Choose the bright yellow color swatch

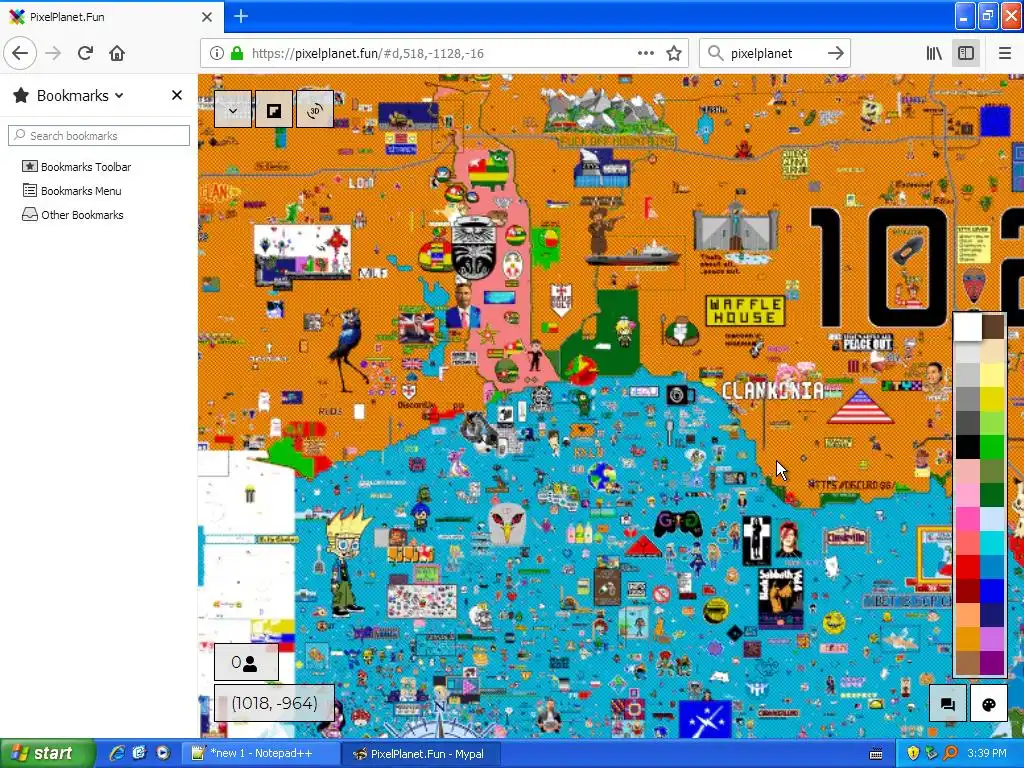click(x=992, y=399)
